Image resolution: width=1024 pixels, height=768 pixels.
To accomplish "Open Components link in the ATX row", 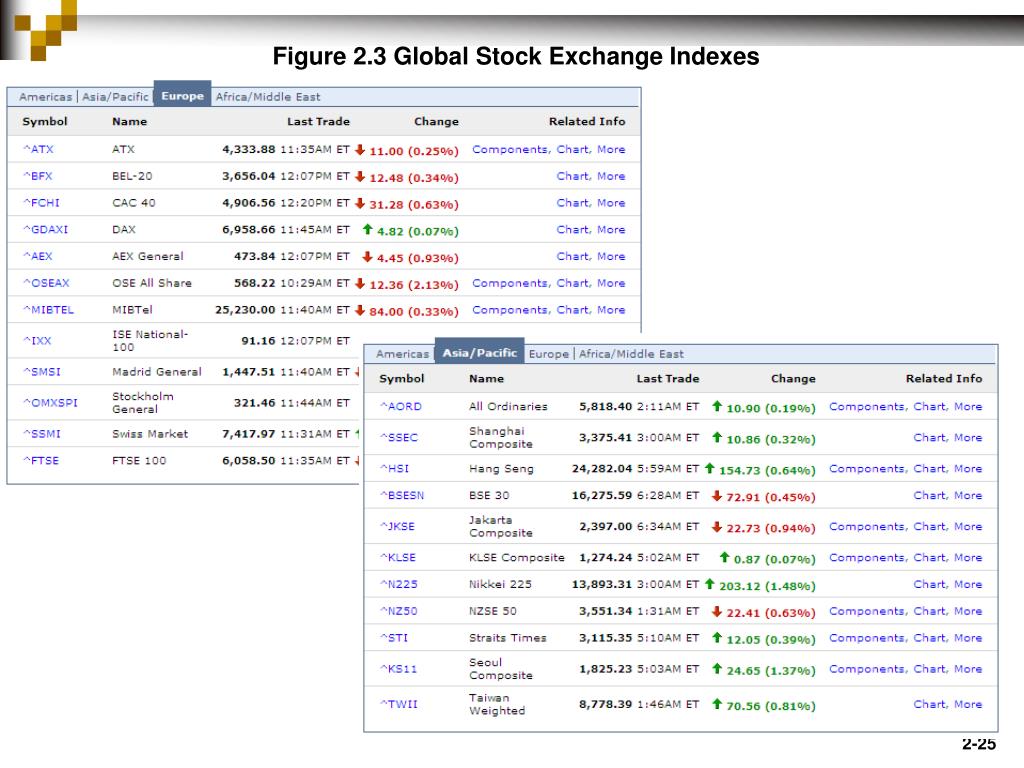I will (511, 149).
